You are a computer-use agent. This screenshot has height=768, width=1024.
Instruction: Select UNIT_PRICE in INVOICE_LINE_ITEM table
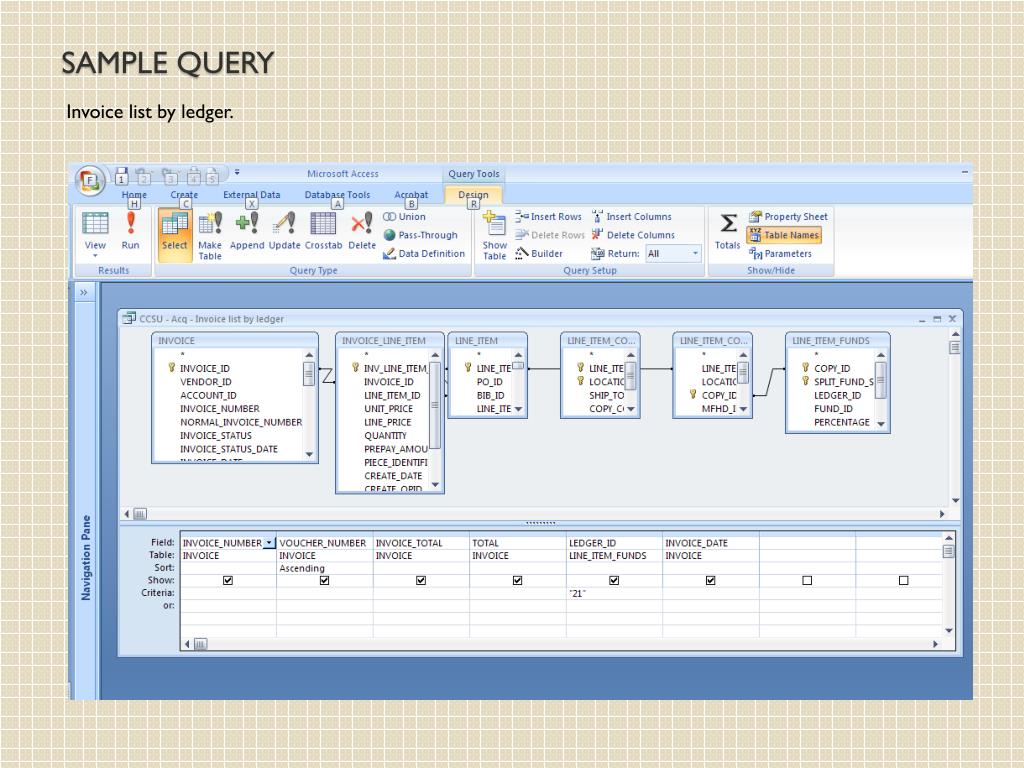click(389, 409)
